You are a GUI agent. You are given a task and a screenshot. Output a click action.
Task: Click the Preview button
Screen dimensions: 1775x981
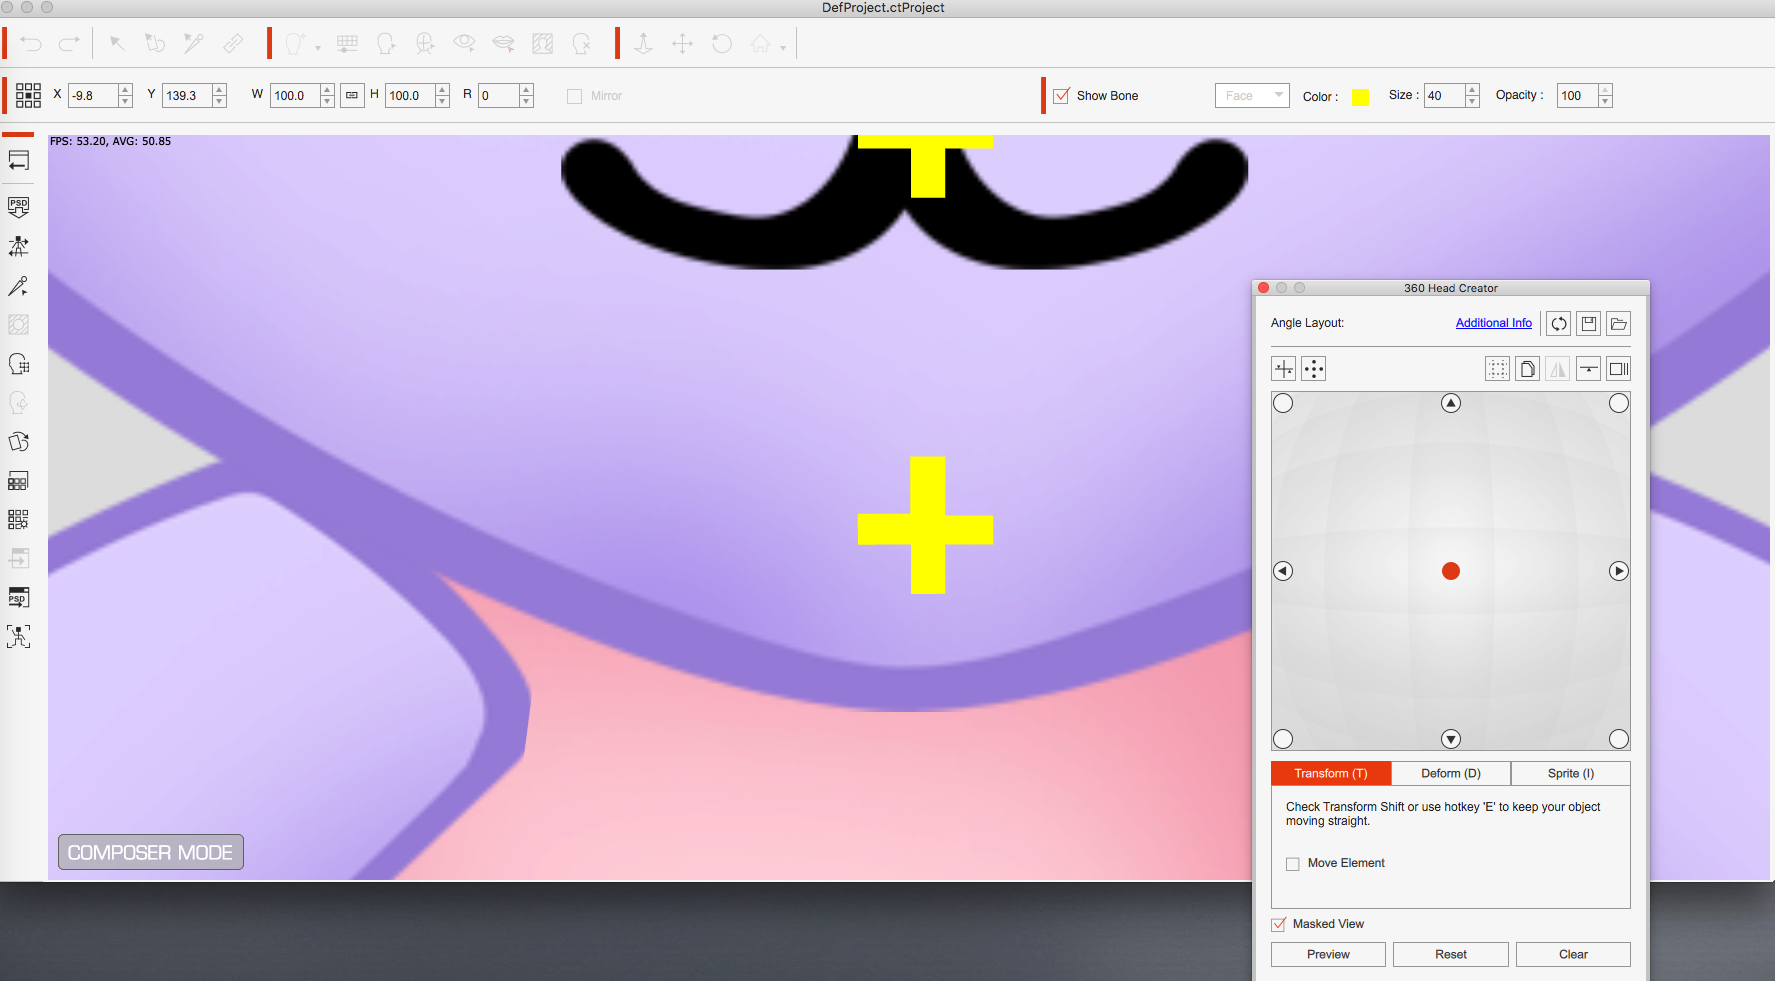(1328, 955)
